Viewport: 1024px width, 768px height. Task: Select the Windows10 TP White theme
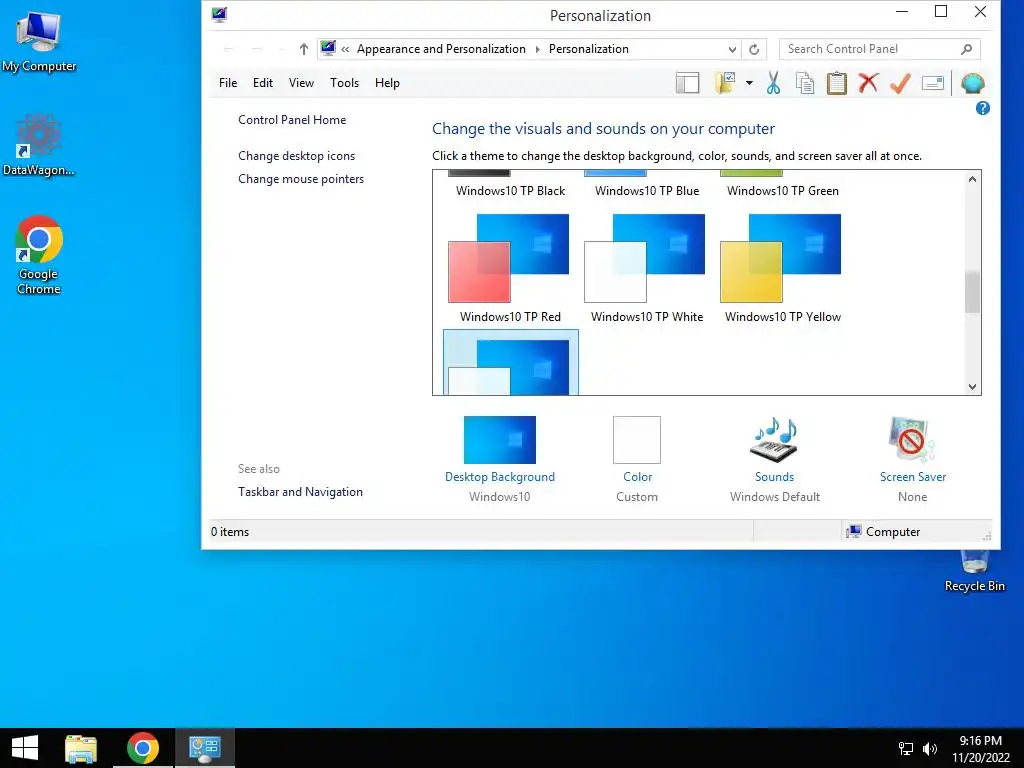[x=647, y=268]
